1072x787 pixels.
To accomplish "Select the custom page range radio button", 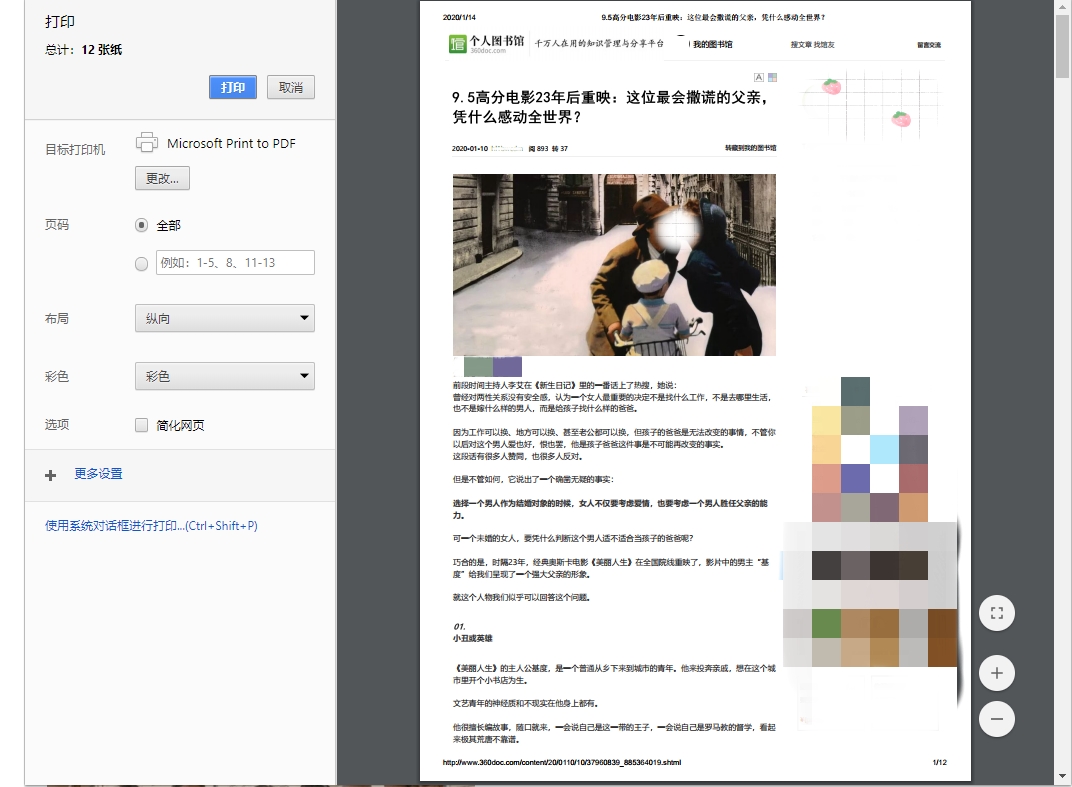I will (x=141, y=263).
